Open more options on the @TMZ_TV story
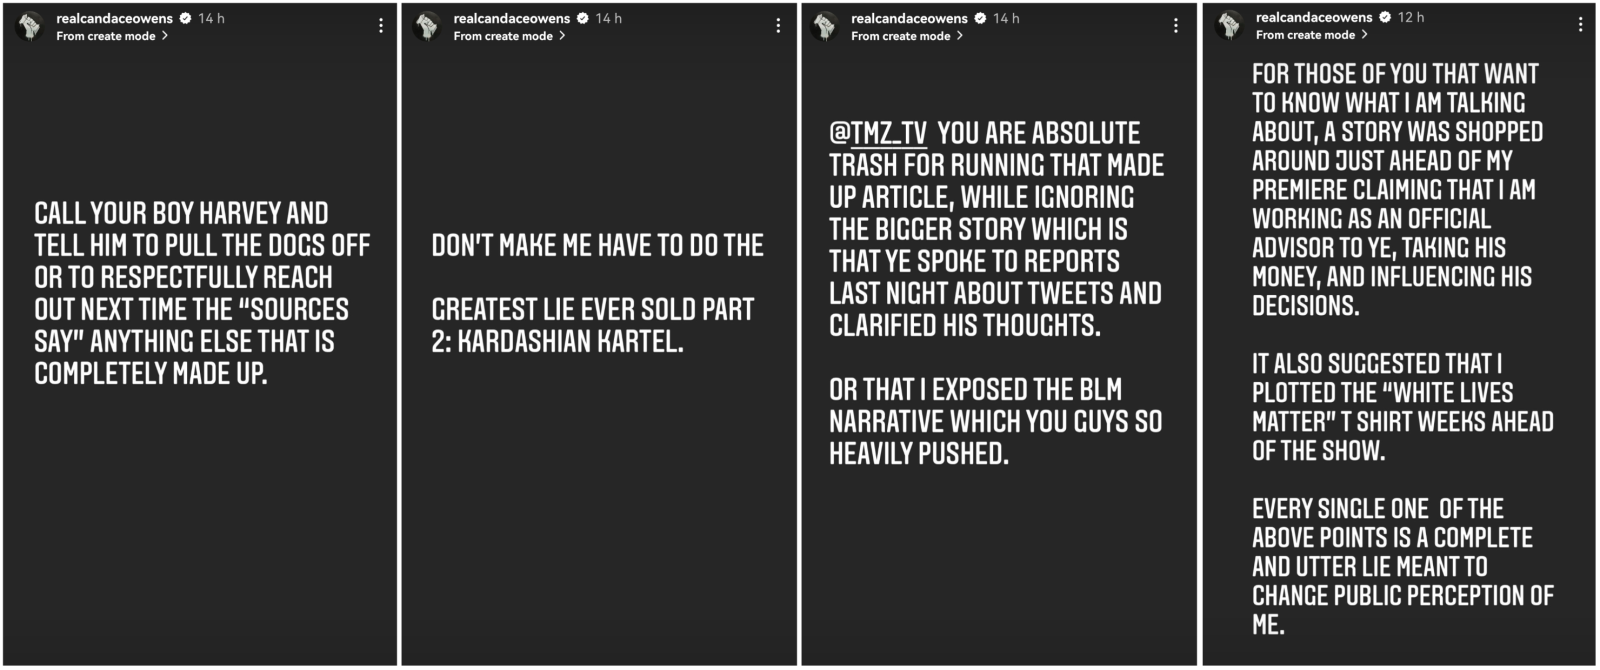The width and height of the screenshot is (1600, 670). (x=1176, y=26)
